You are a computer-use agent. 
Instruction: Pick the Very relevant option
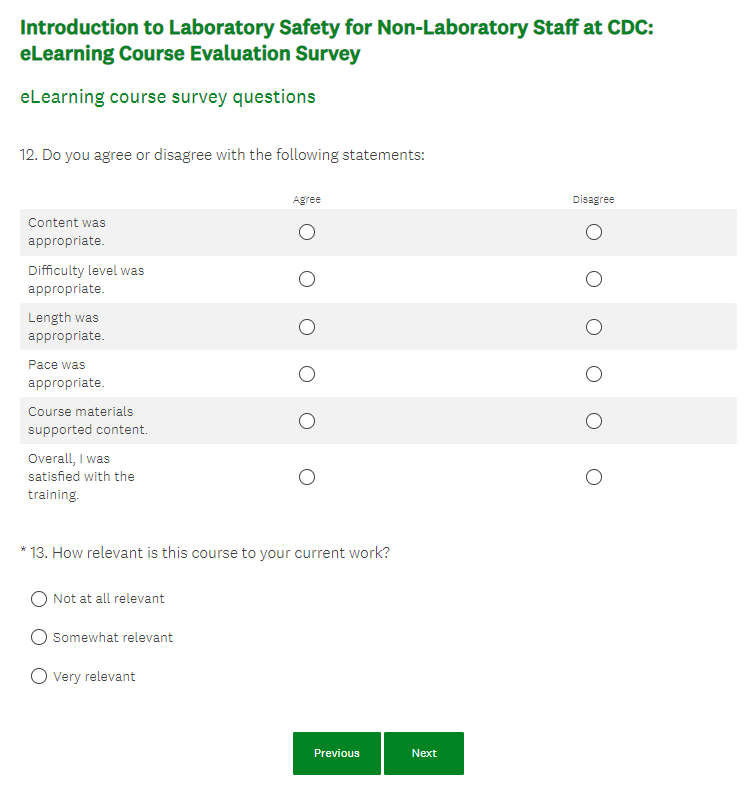click(39, 676)
